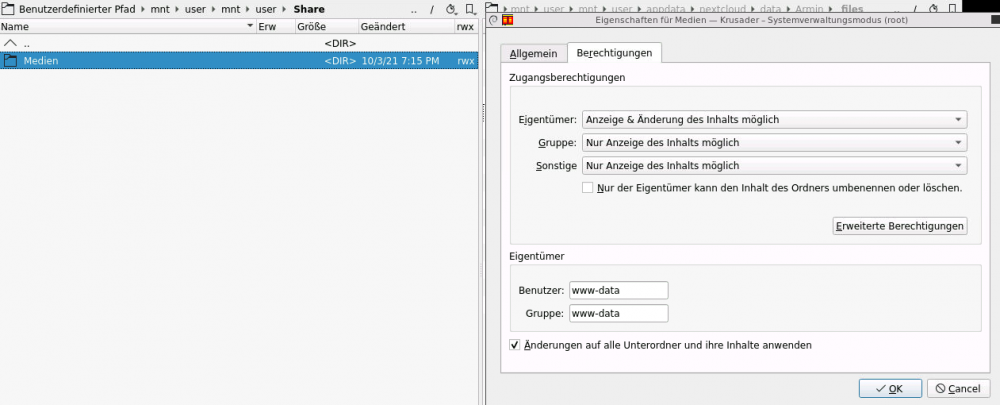Switch to the Berechtigungen tab
This screenshot has height=405, width=1000.
(x=614, y=53)
